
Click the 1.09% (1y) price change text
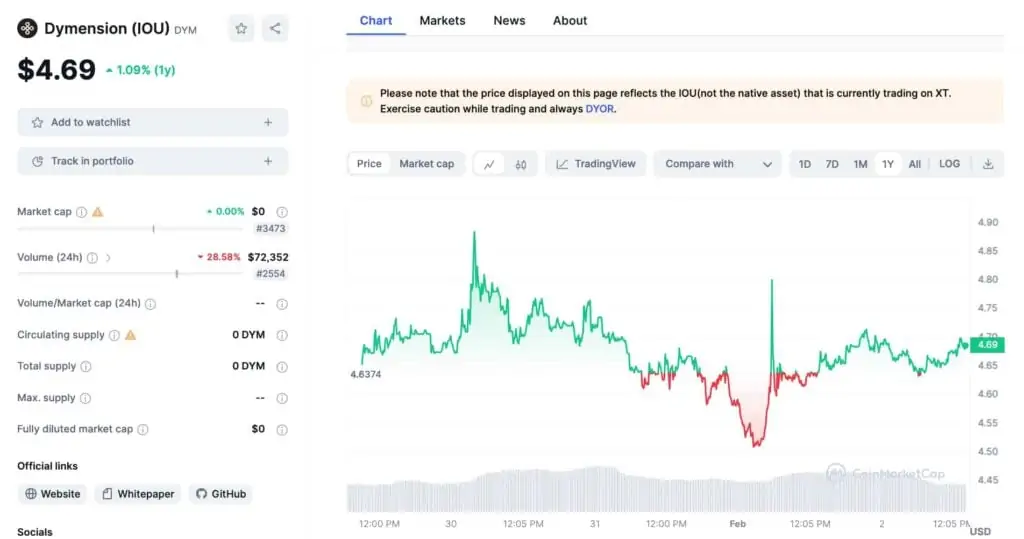click(x=146, y=70)
